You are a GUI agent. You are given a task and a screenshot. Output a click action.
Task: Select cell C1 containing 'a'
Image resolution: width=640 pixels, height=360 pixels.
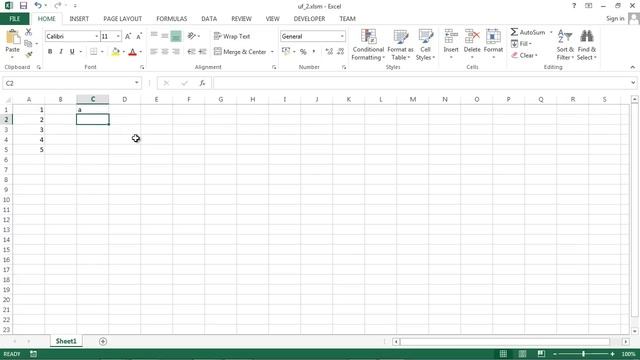pos(93,109)
